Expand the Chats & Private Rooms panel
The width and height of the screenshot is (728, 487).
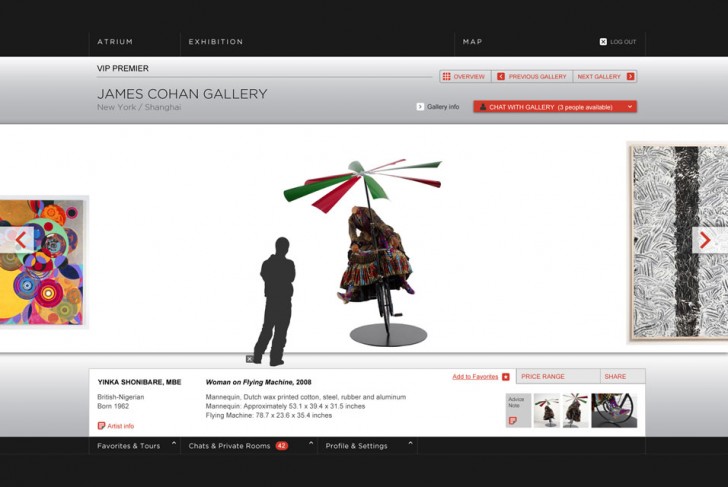pyautogui.click(x=311, y=443)
